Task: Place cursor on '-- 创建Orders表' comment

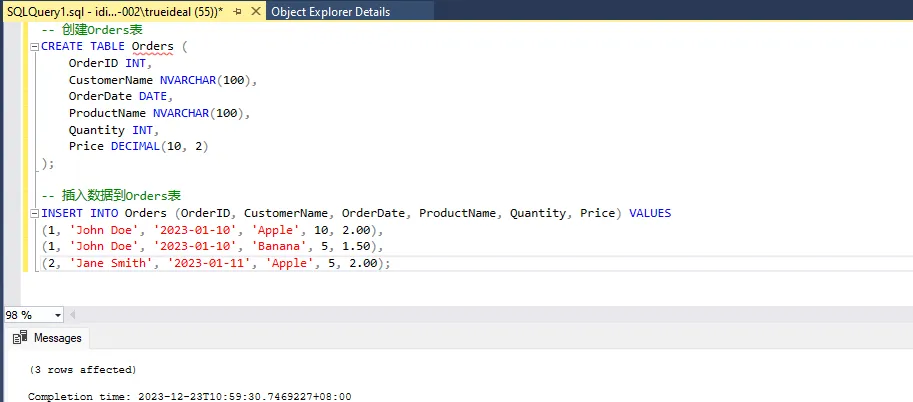Action: pyautogui.click(x=92, y=30)
